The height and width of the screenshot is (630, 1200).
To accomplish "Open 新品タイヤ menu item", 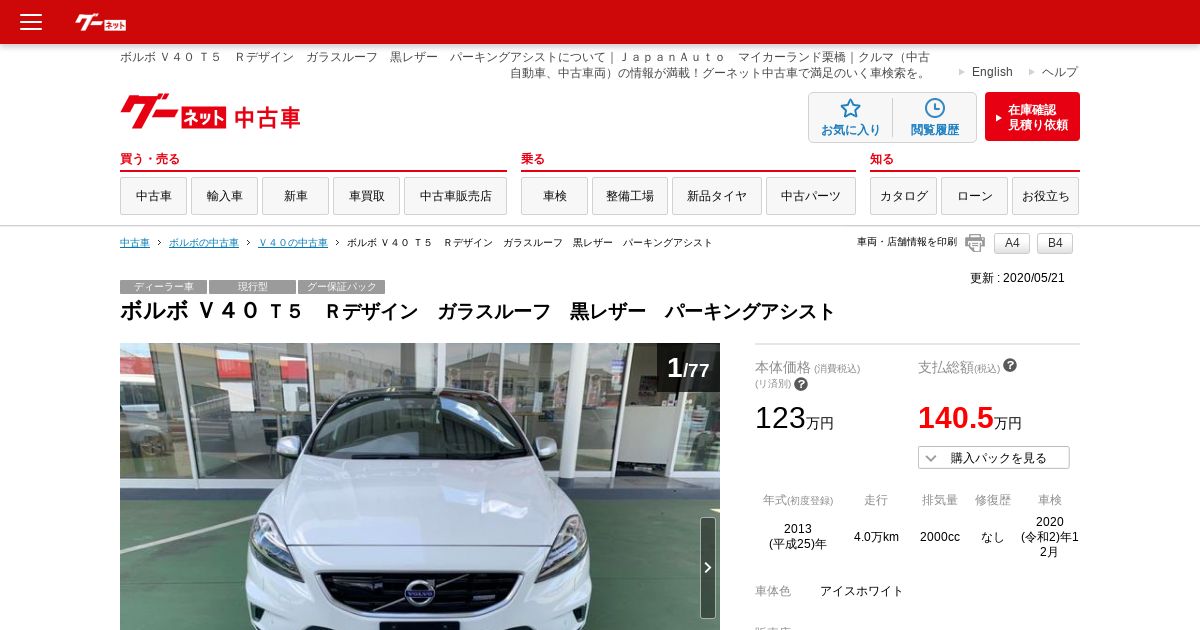I will point(717,196).
